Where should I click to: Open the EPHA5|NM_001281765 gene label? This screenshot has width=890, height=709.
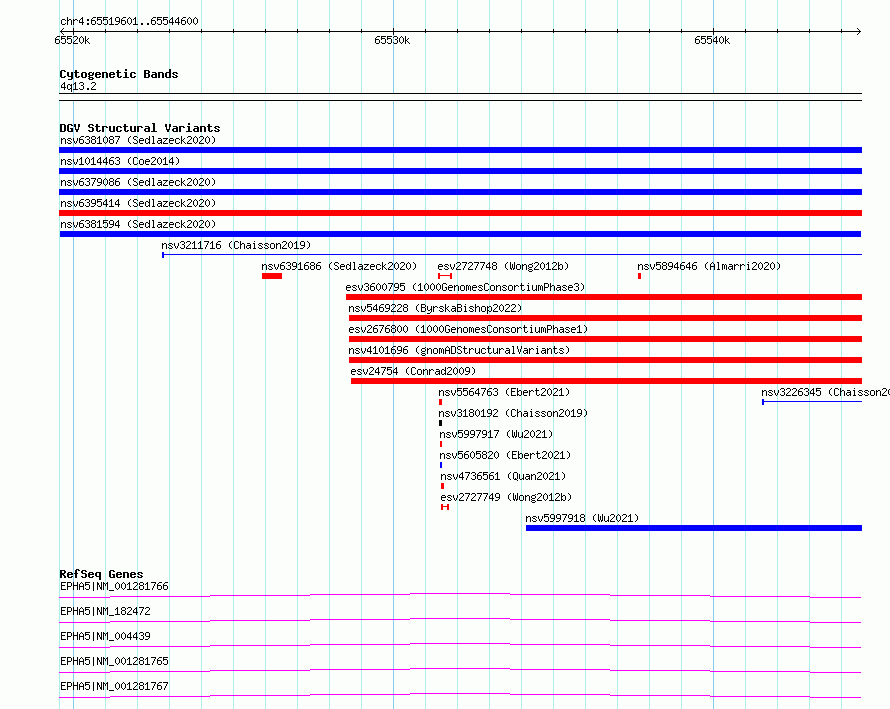(114, 661)
